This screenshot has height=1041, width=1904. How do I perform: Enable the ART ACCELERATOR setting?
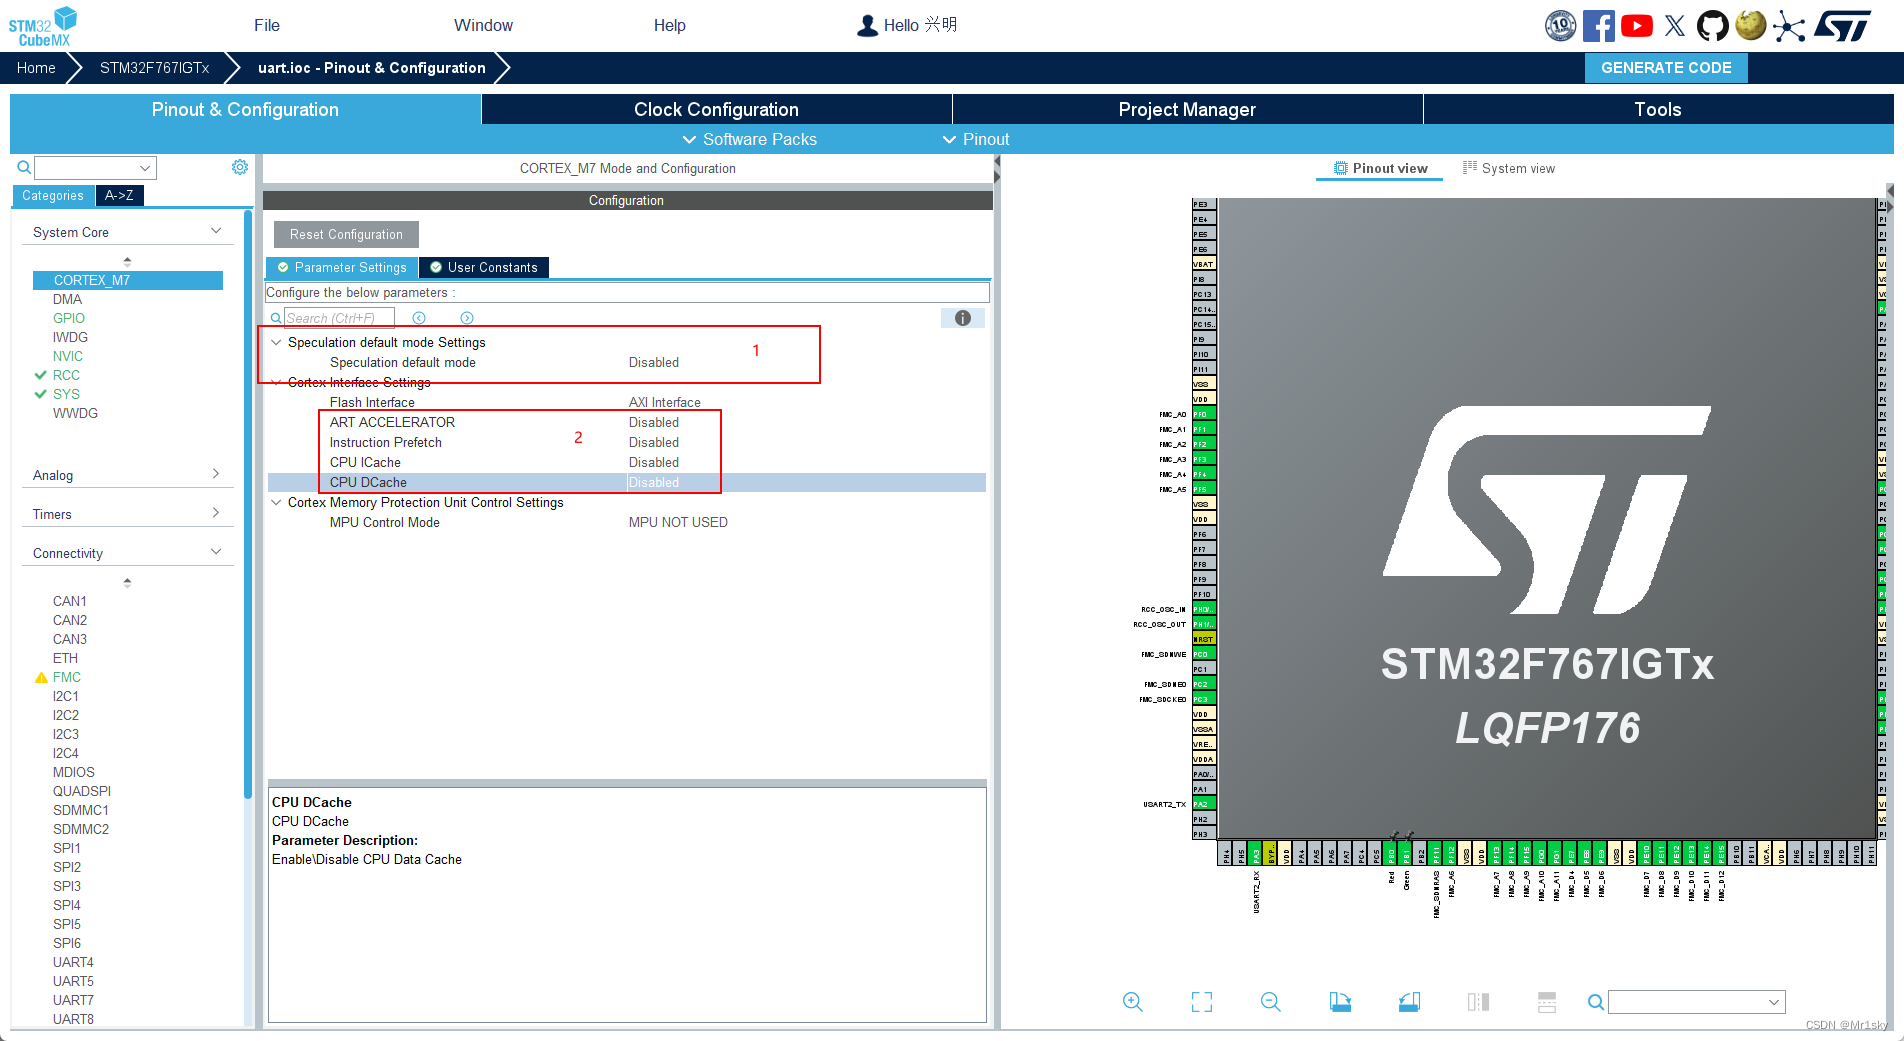(x=654, y=422)
